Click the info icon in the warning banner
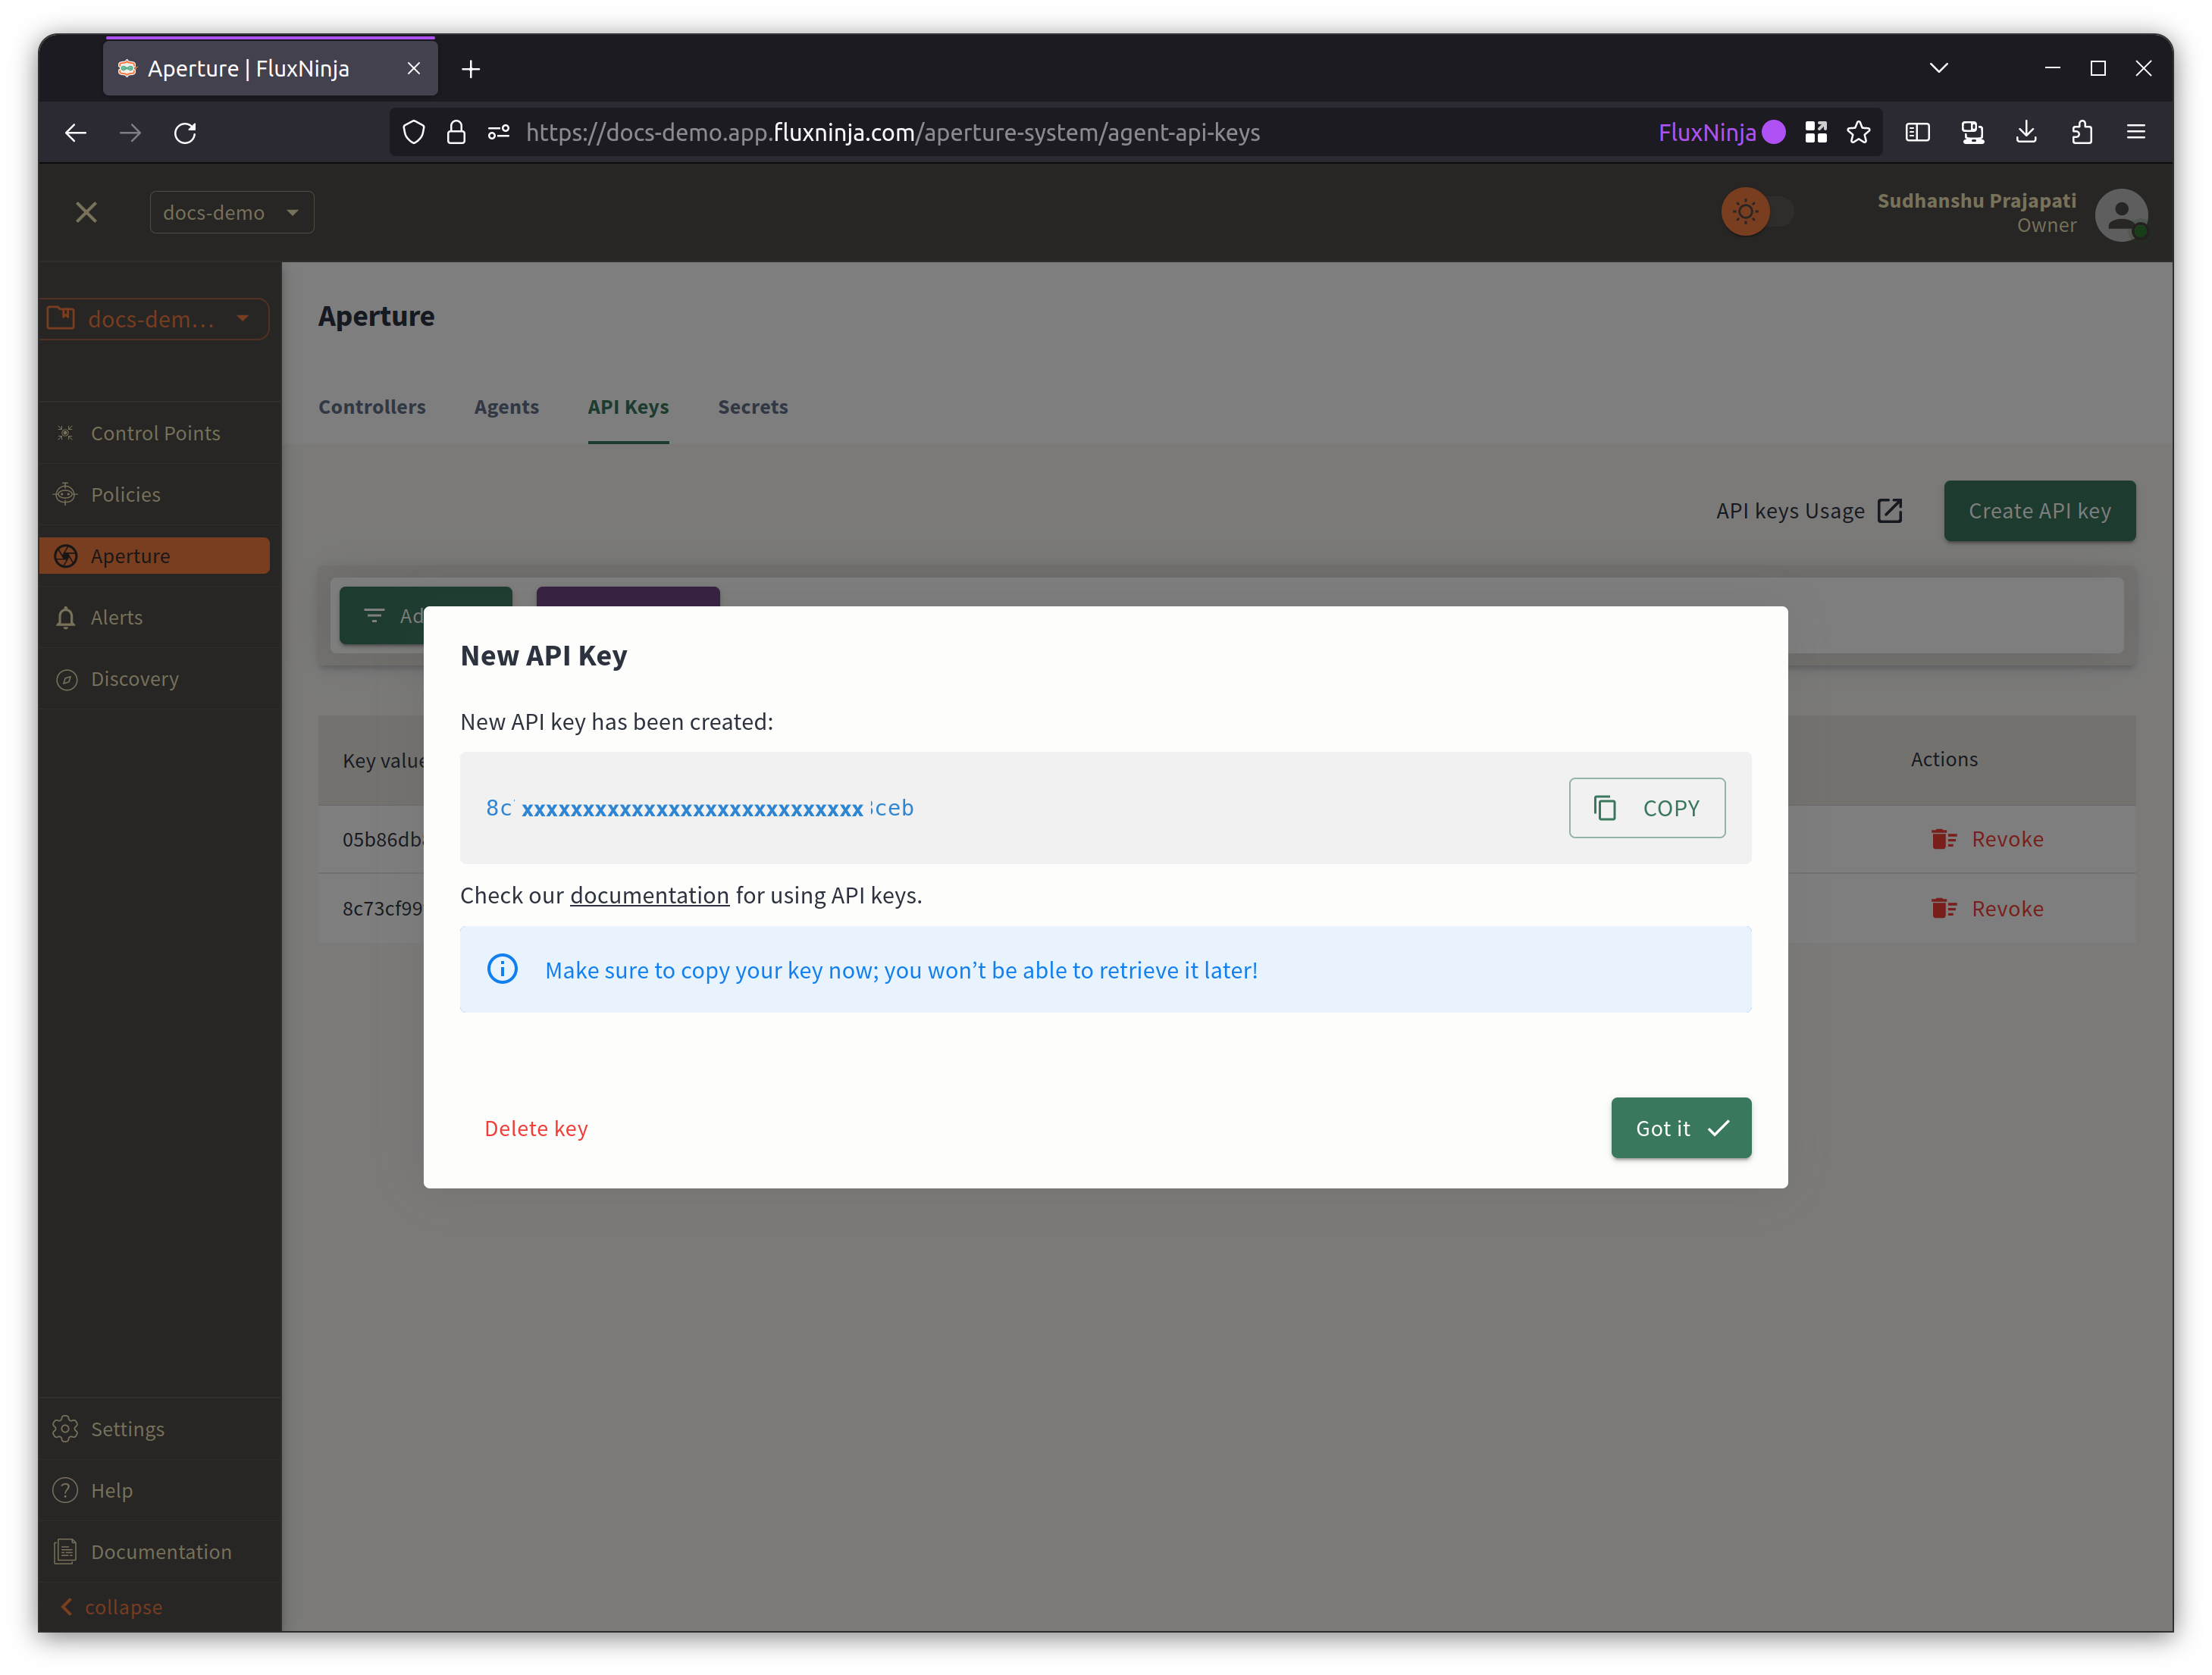This screenshot has height=1675, width=2212. [x=502, y=969]
